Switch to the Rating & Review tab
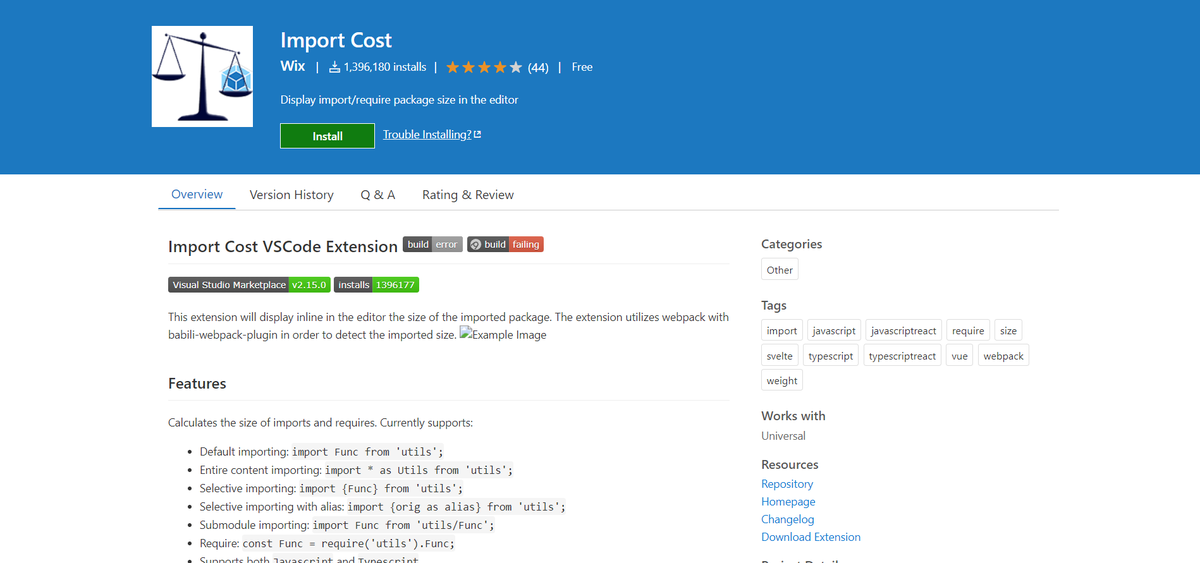 tap(468, 194)
